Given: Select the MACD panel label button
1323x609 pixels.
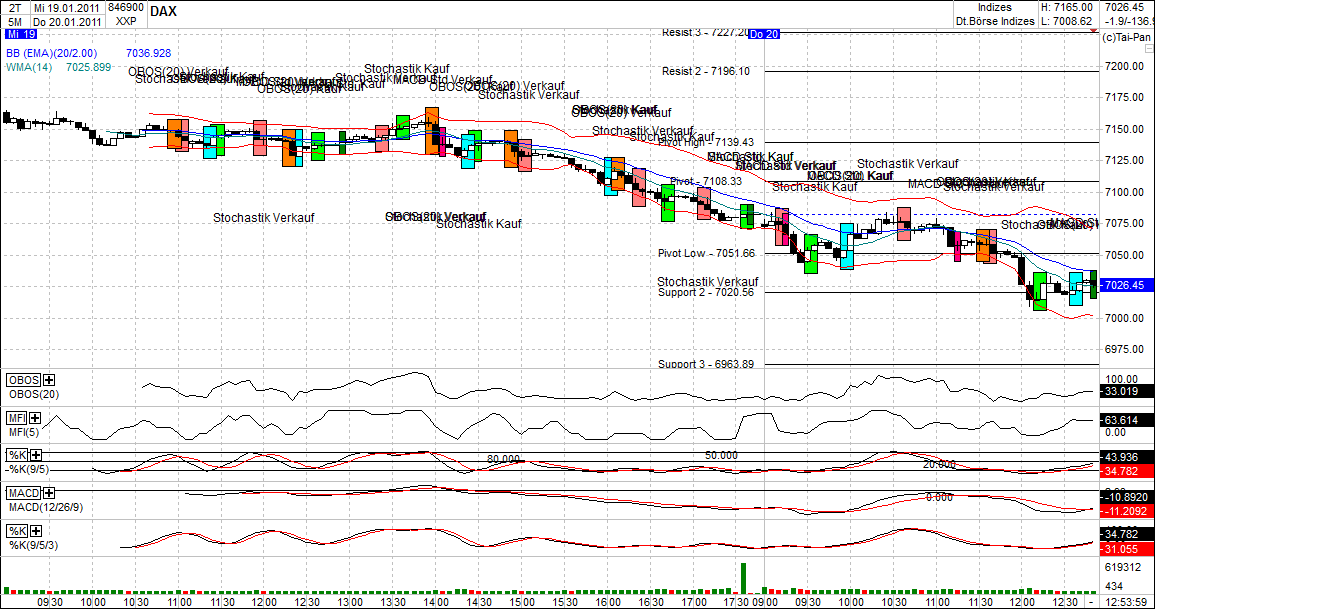Looking at the screenshot, I should 23,492.
